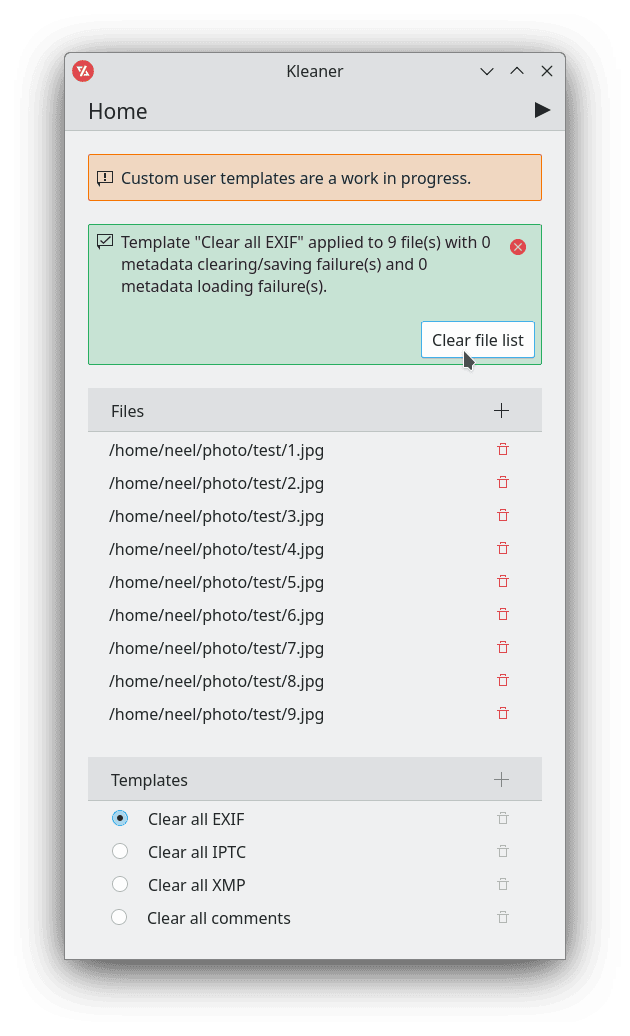Delete 3.jpg from the file list
This screenshot has width=630, height=1036.
click(503, 515)
